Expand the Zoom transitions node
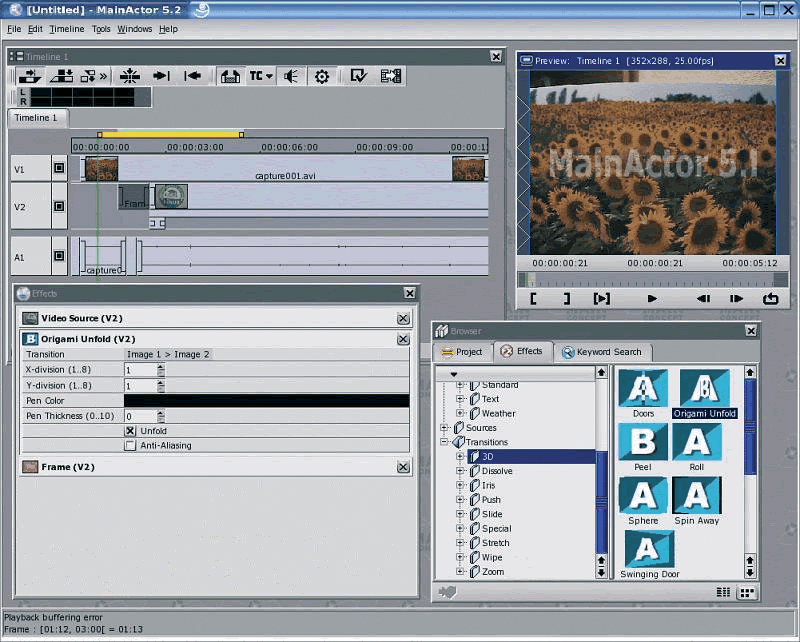Image resolution: width=800 pixels, height=642 pixels. [x=460, y=572]
